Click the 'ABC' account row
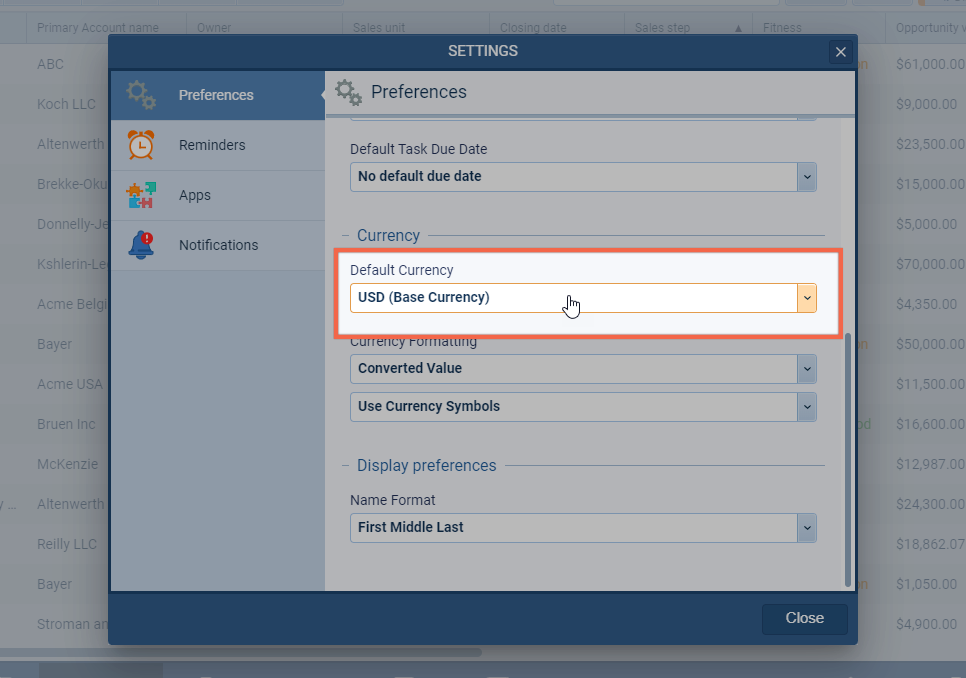This screenshot has height=678, width=966. (x=51, y=64)
